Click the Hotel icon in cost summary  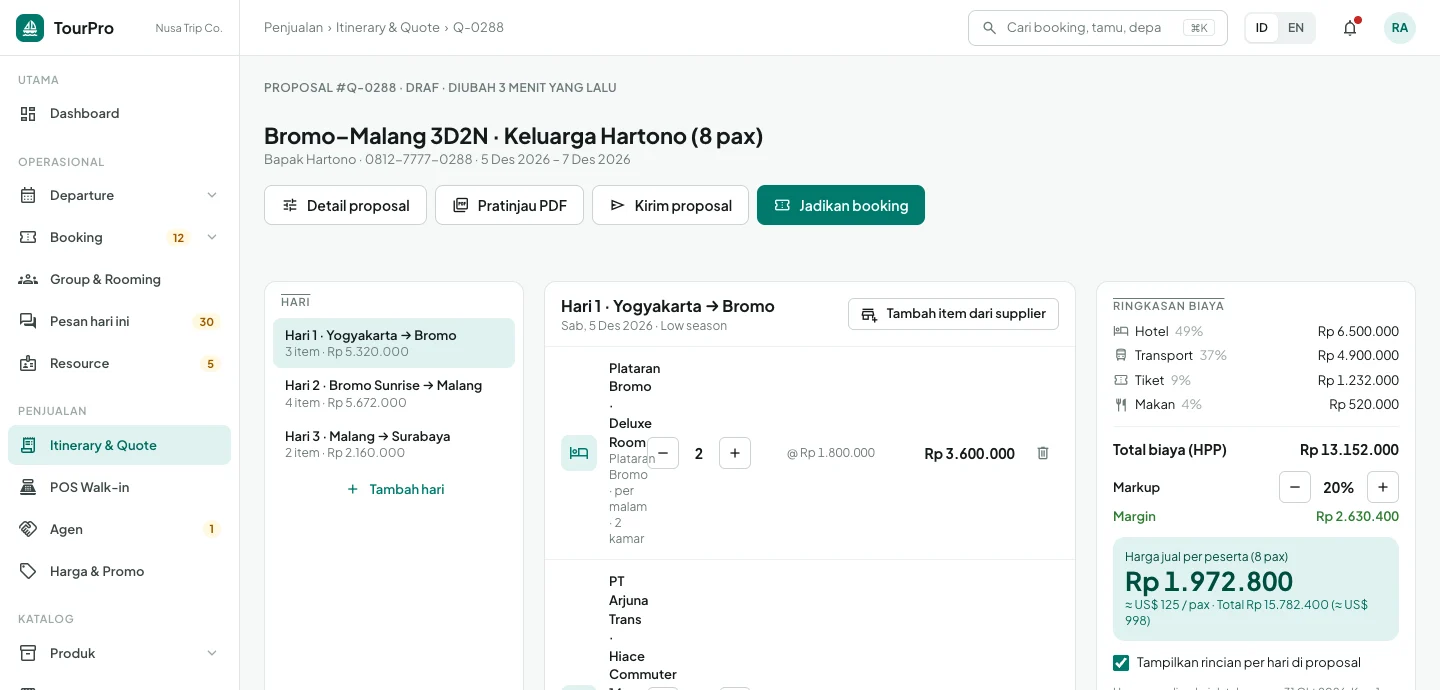click(x=1121, y=331)
